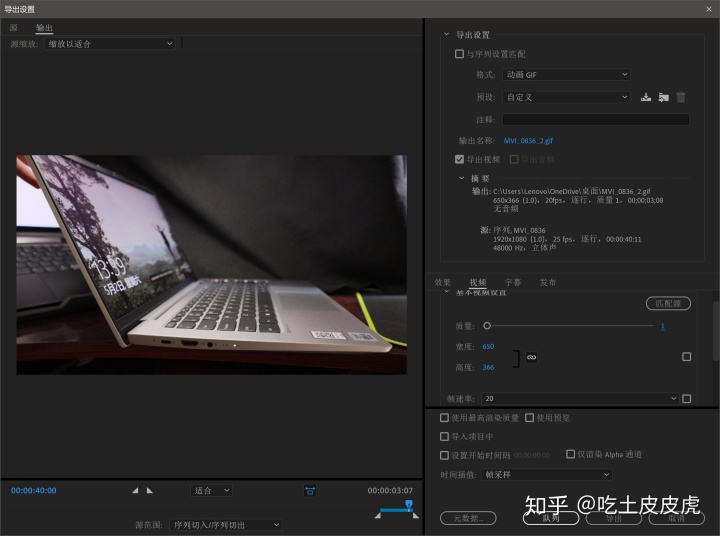
Task: Click the 元数据 button
Action: [468, 518]
